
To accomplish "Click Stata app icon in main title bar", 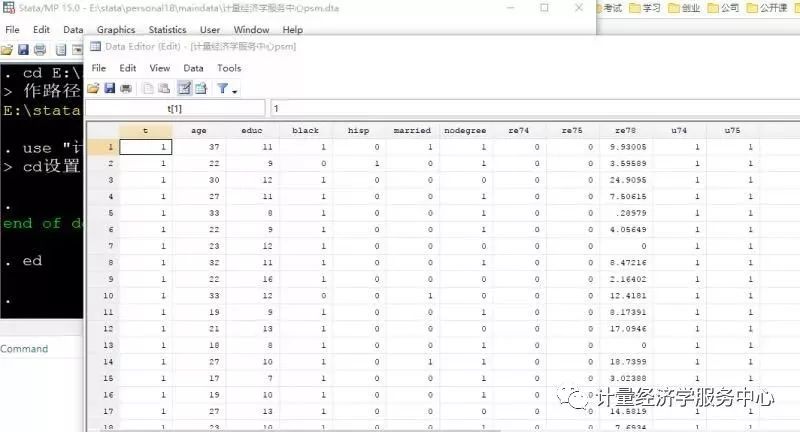I will point(9,8).
